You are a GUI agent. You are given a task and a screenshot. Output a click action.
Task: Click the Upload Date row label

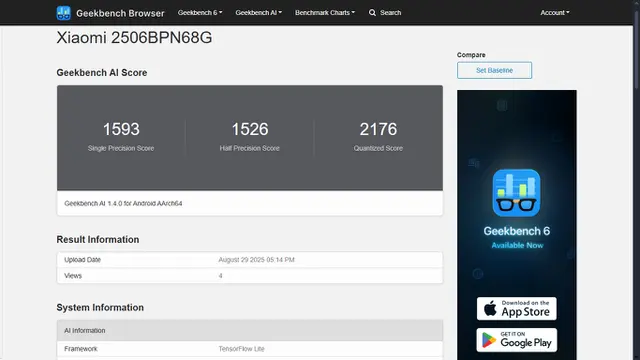tap(82, 260)
